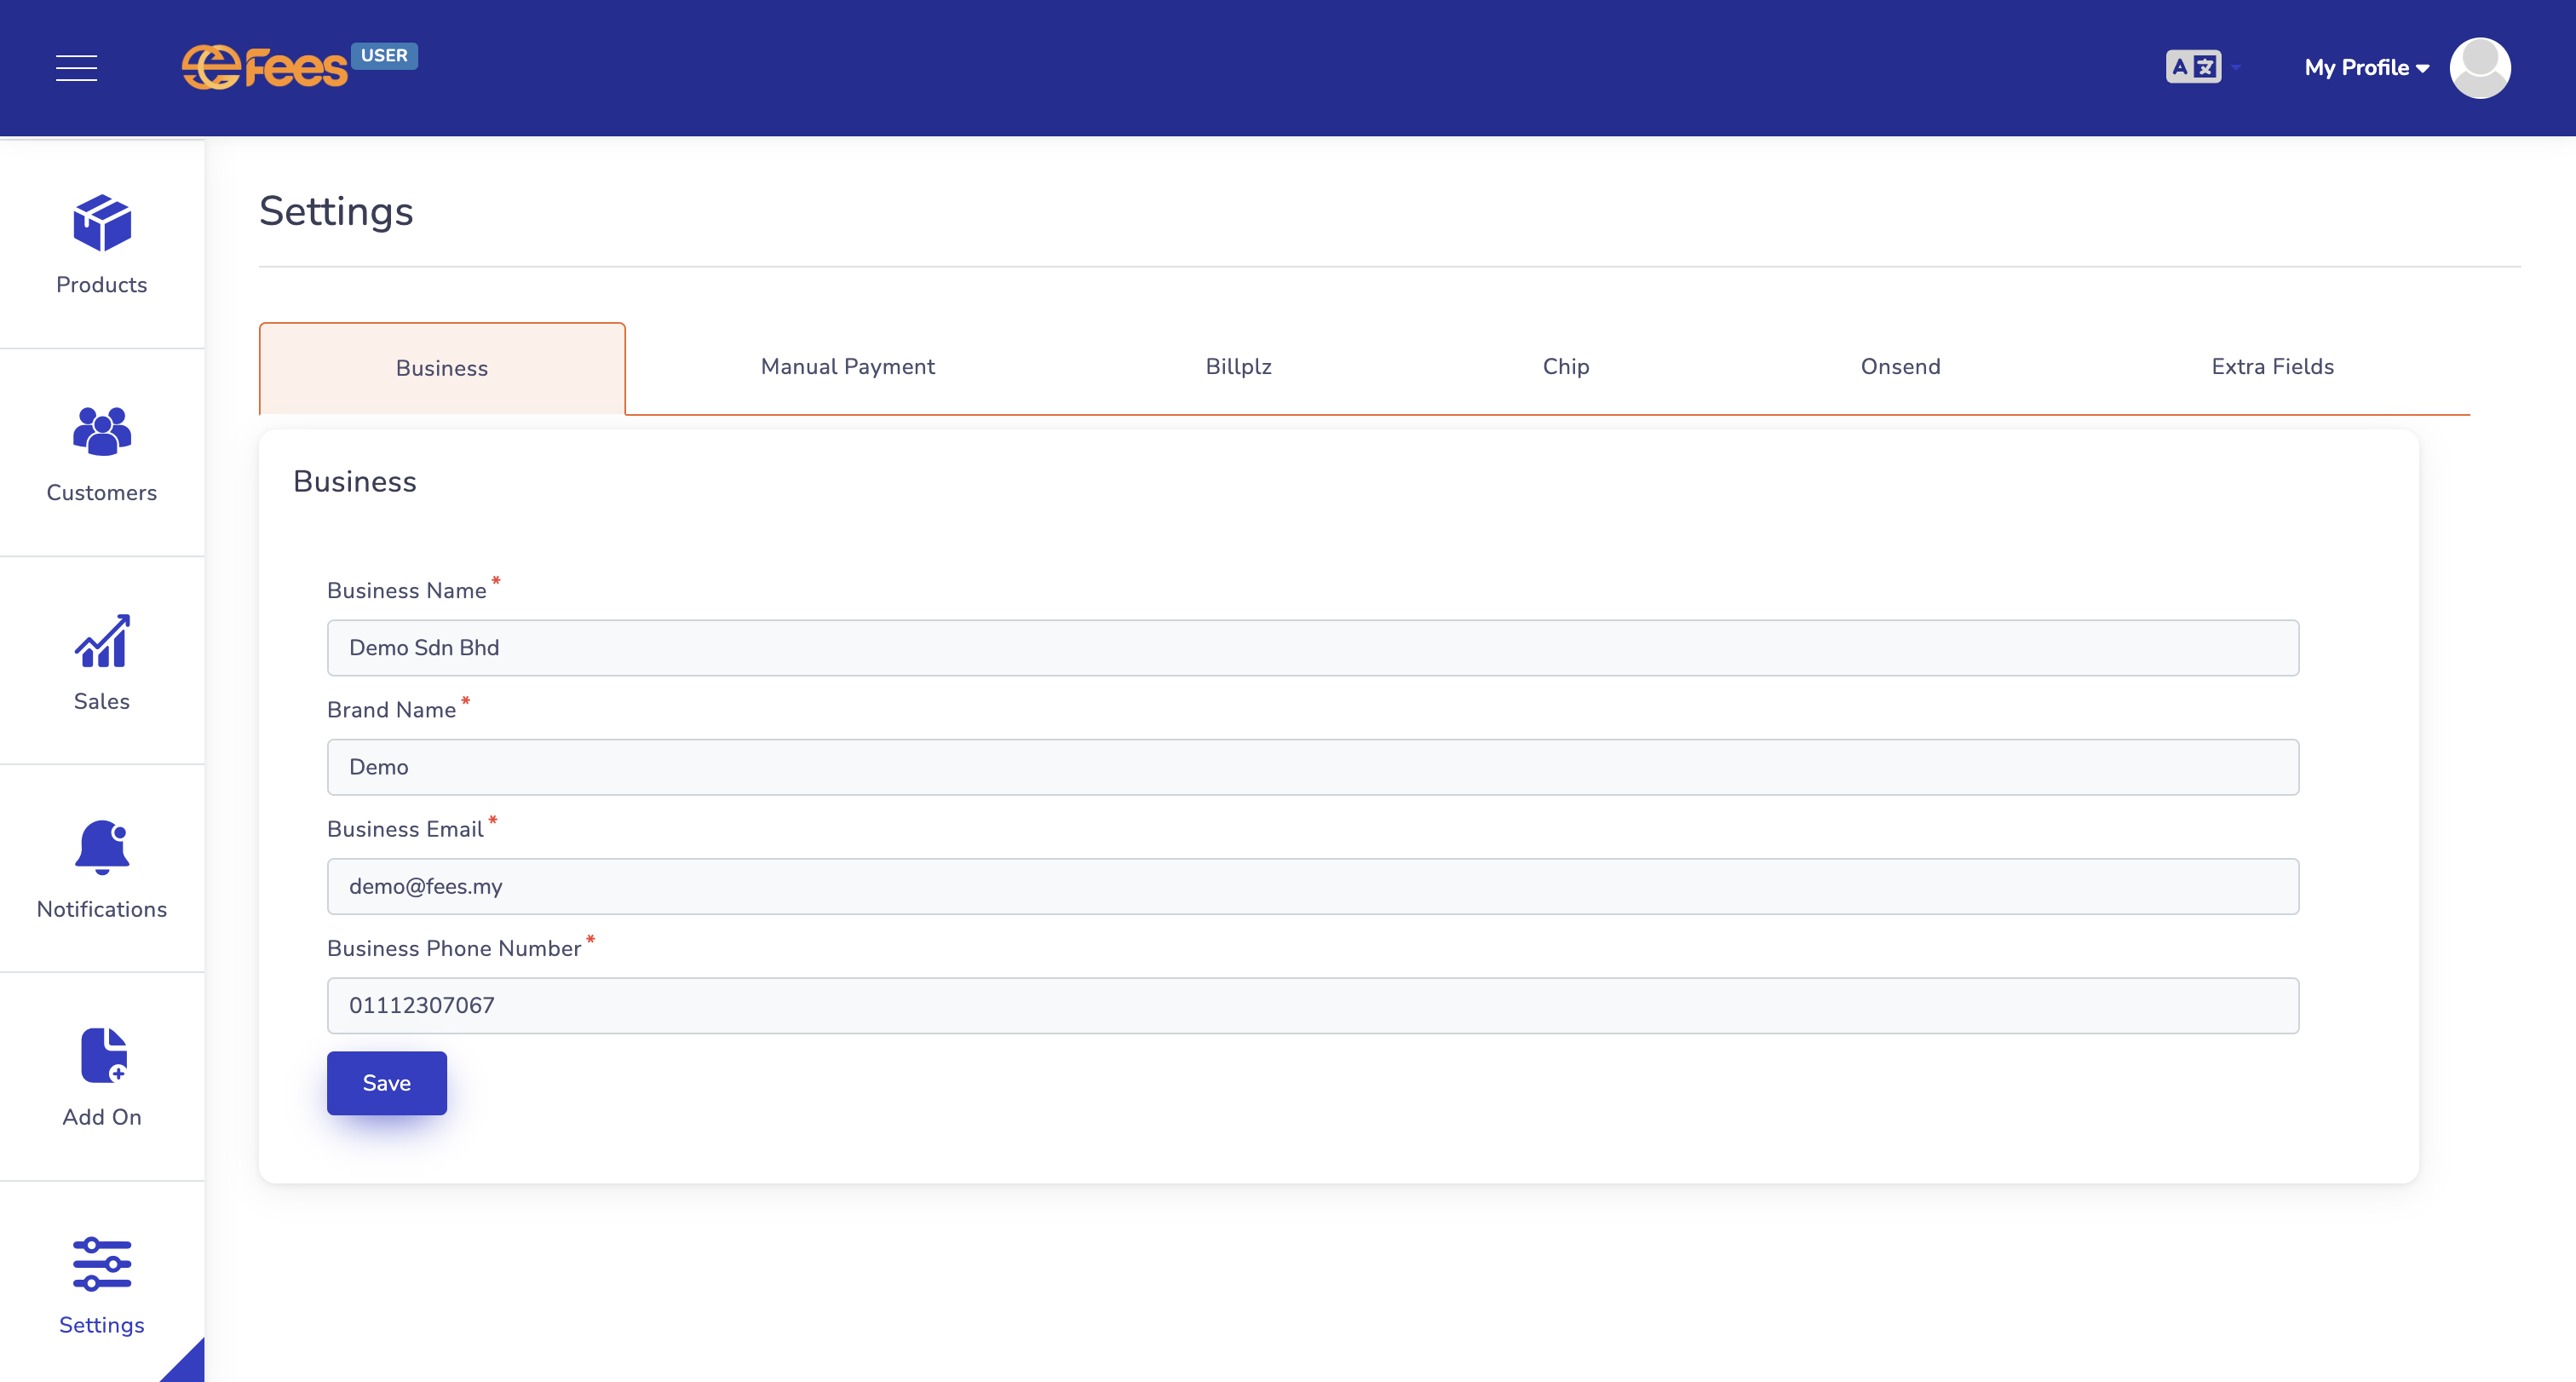Switch to Manual Payment tab
This screenshot has height=1382, width=2576.
pyautogui.click(x=847, y=366)
